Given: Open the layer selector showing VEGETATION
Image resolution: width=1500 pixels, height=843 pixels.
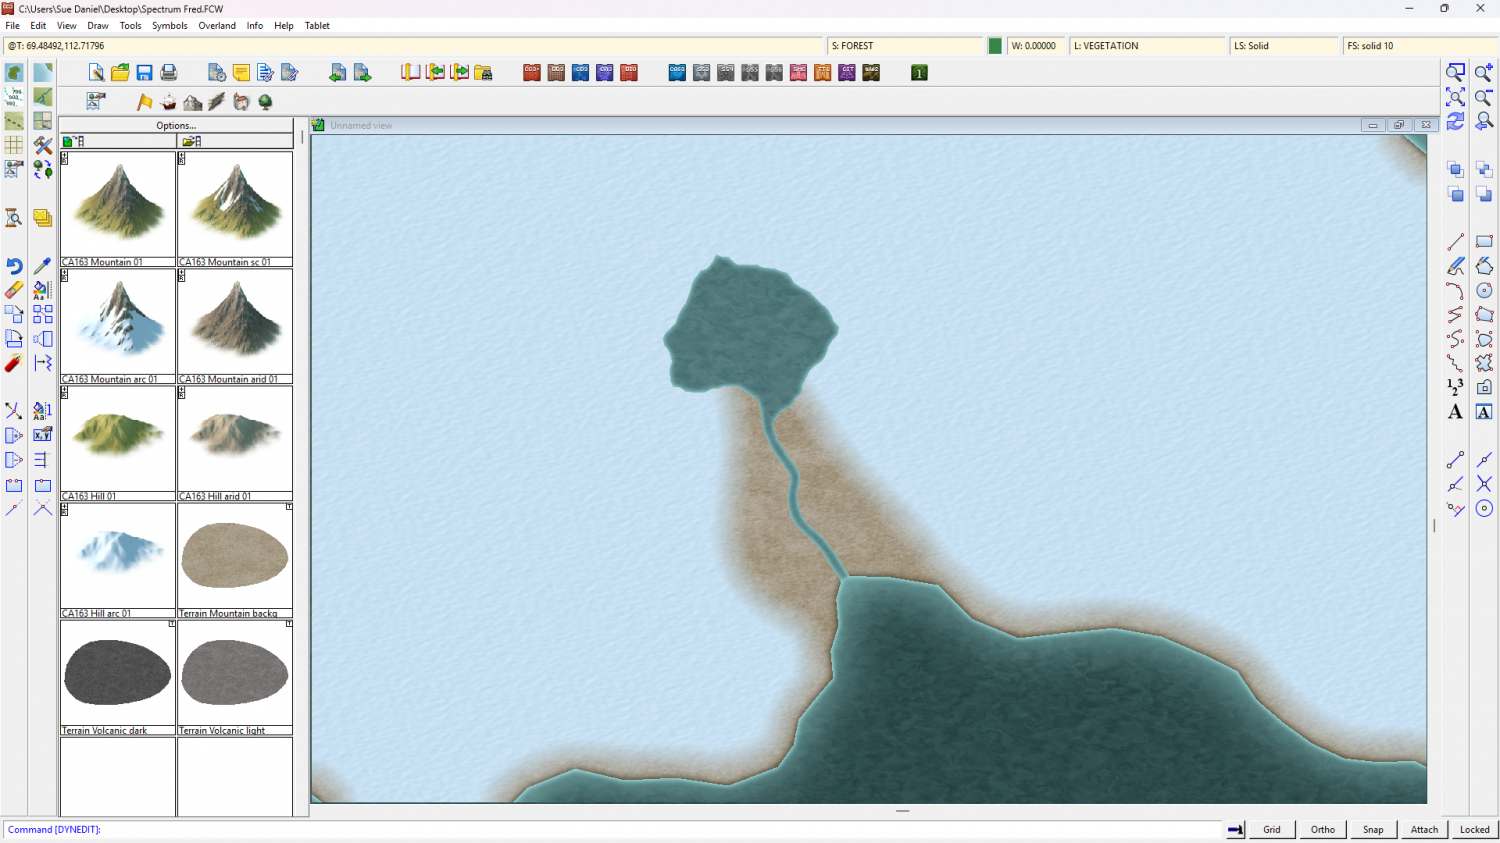Looking at the screenshot, I should click(x=1146, y=46).
